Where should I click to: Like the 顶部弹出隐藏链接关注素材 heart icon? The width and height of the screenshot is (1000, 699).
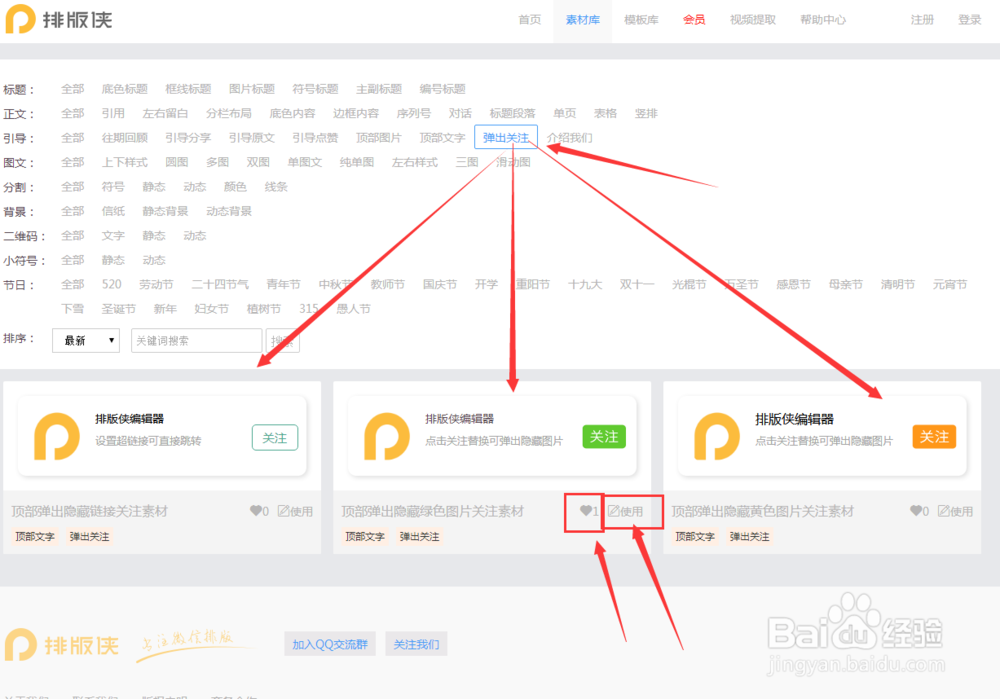pyautogui.click(x=256, y=511)
